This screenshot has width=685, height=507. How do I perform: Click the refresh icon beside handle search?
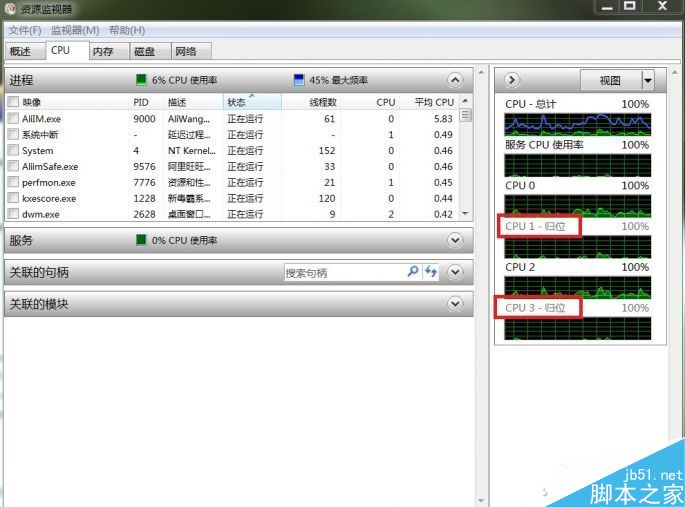click(x=431, y=272)
